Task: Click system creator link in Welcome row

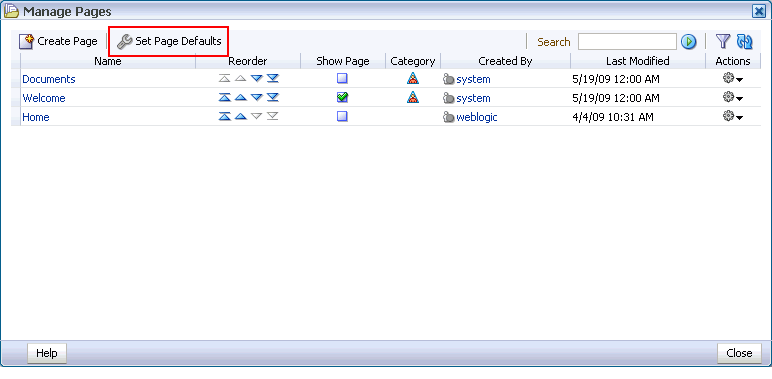Action: tap(473, 98)
